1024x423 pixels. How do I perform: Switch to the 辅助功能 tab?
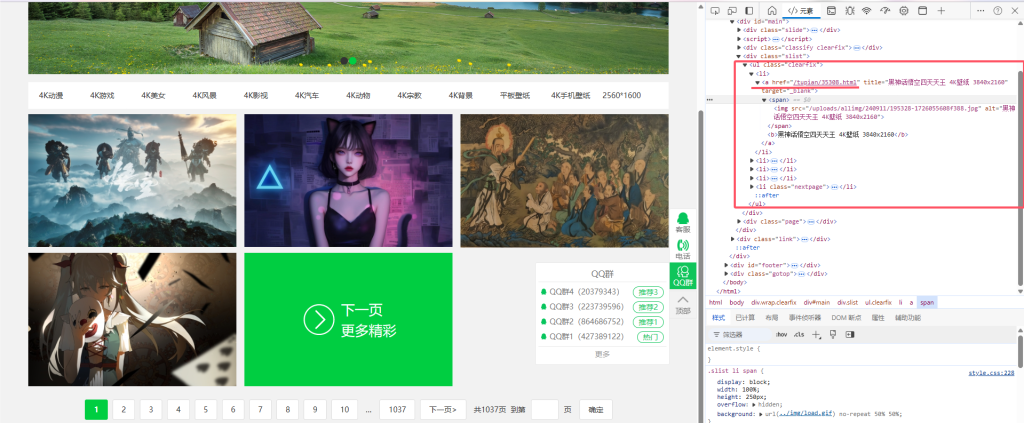[x=906, y=318]
